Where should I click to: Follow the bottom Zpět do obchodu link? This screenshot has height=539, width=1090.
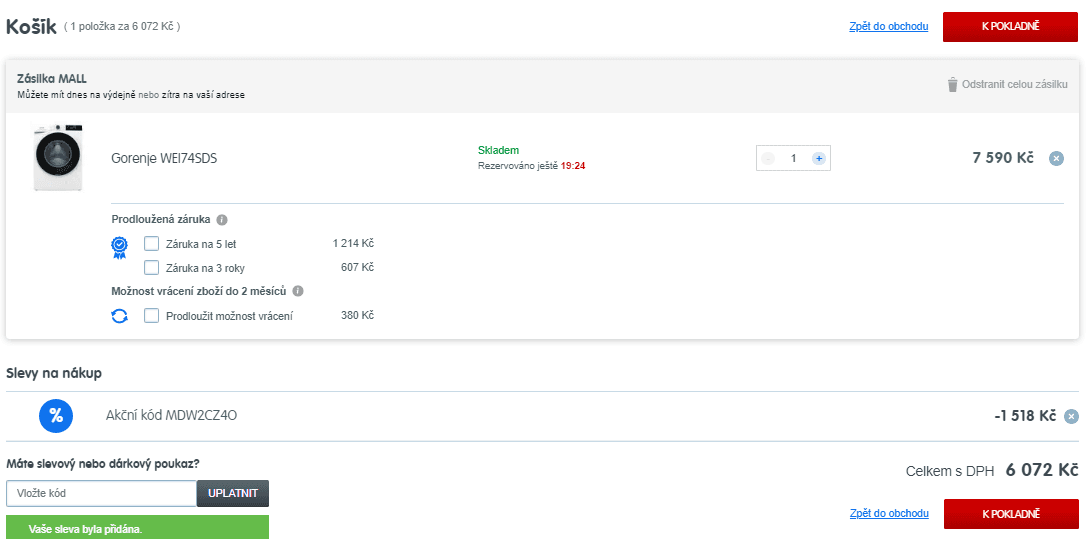pyautogui.click(x=889, y=513)
